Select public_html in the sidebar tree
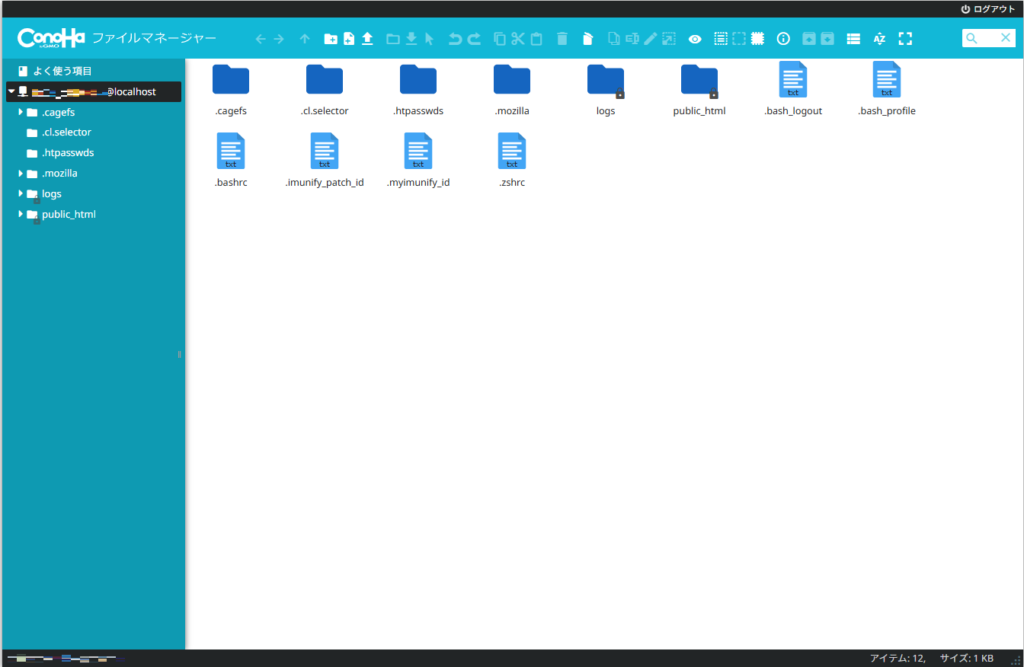 [68, 214]
